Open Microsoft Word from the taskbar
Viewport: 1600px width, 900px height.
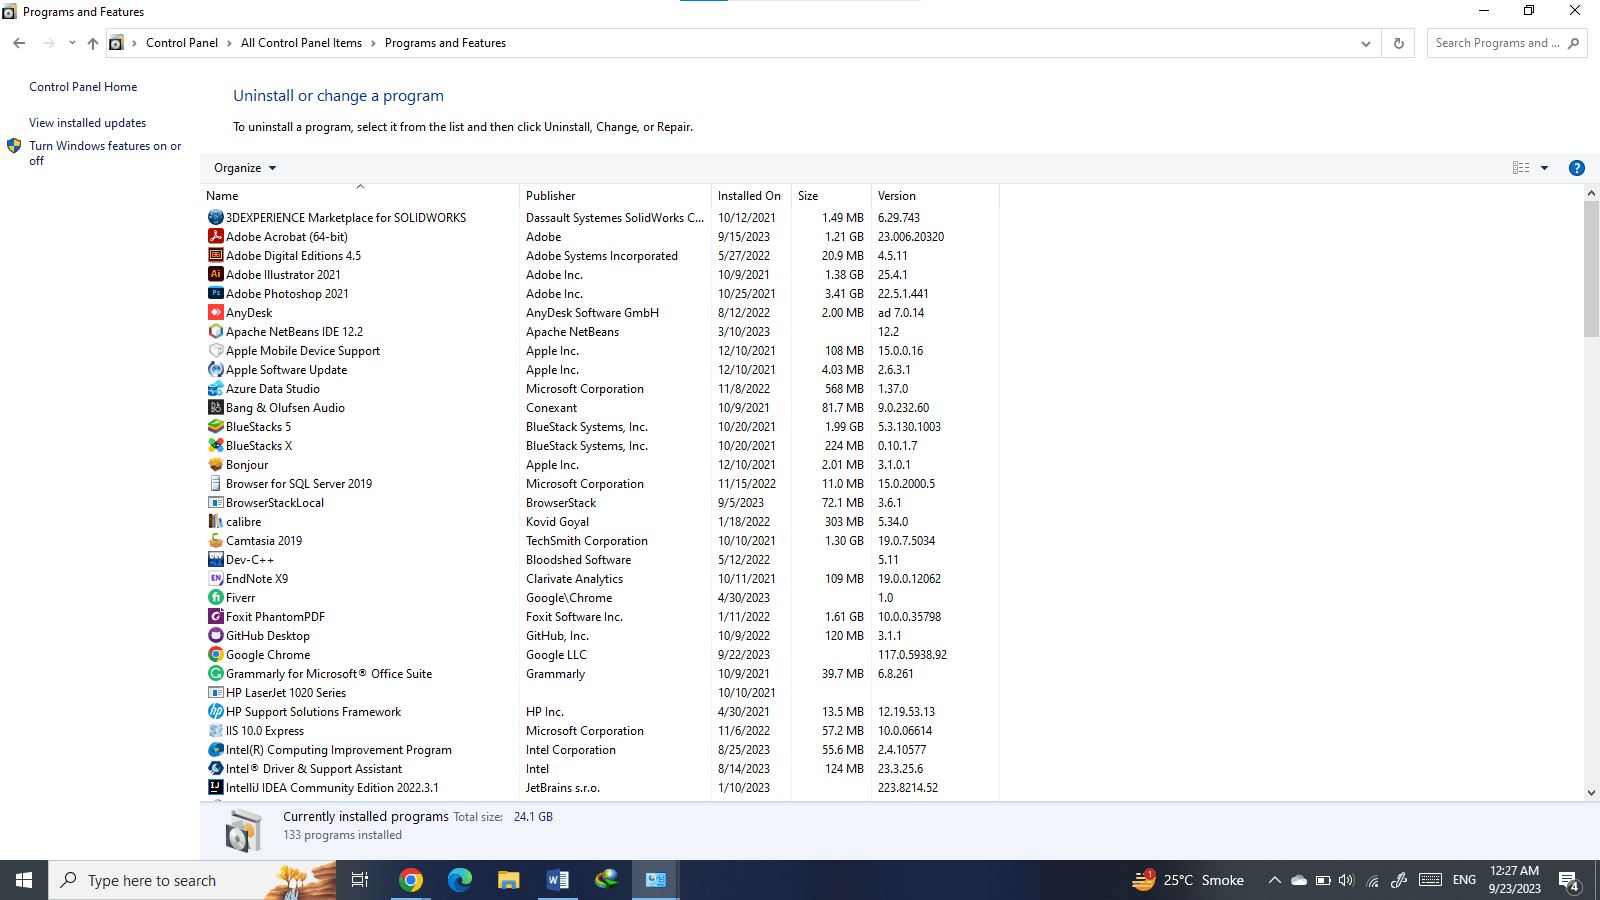coord(558,880)
